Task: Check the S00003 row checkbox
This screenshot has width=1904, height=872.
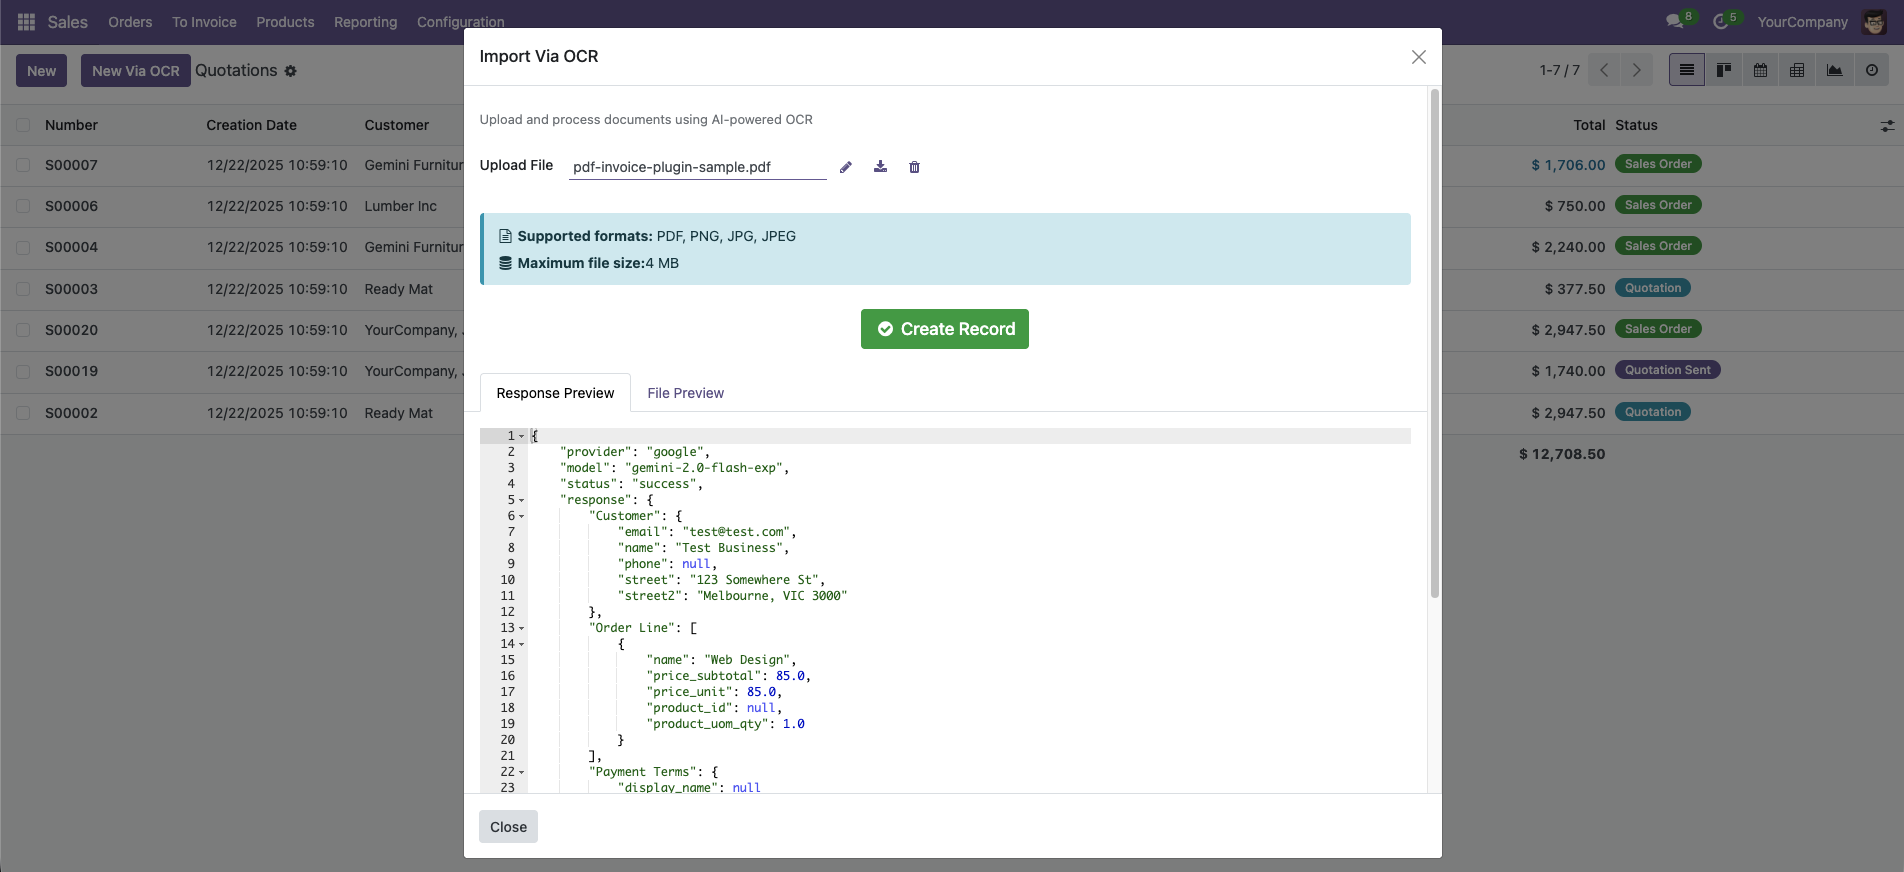Action: click(x=23, y=289)
